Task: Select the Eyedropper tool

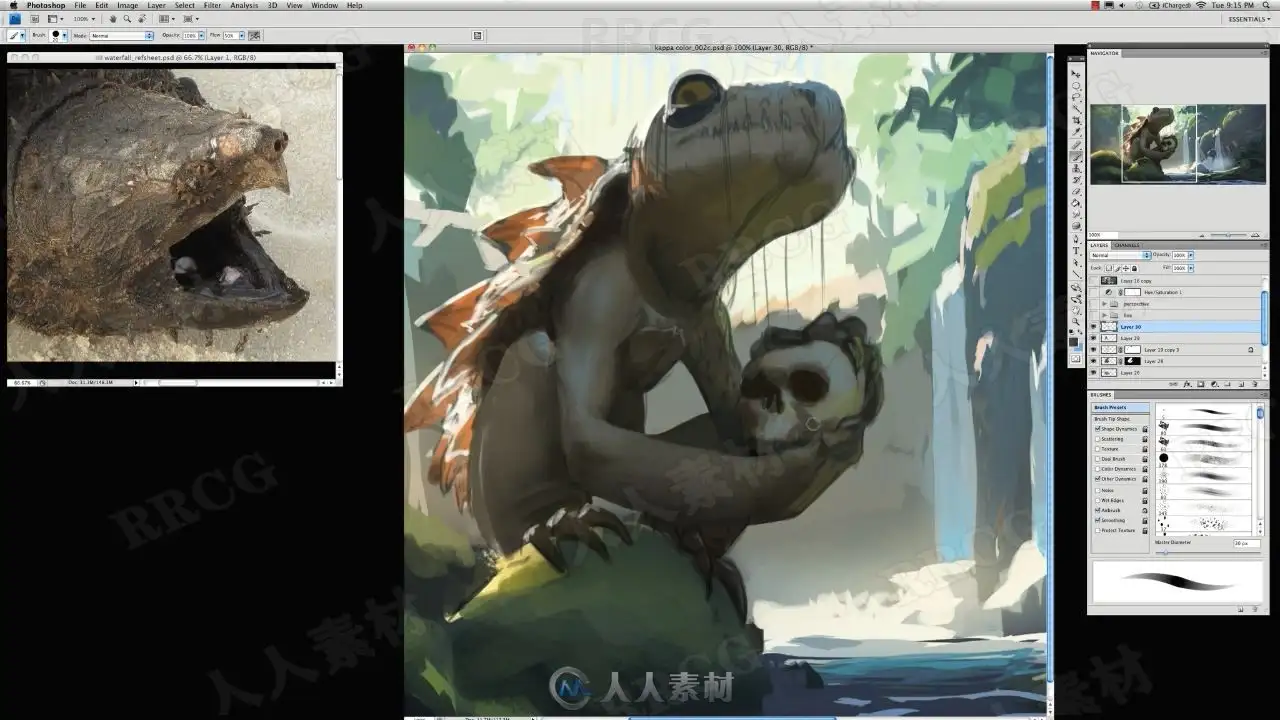Action: coord(1076,132)
